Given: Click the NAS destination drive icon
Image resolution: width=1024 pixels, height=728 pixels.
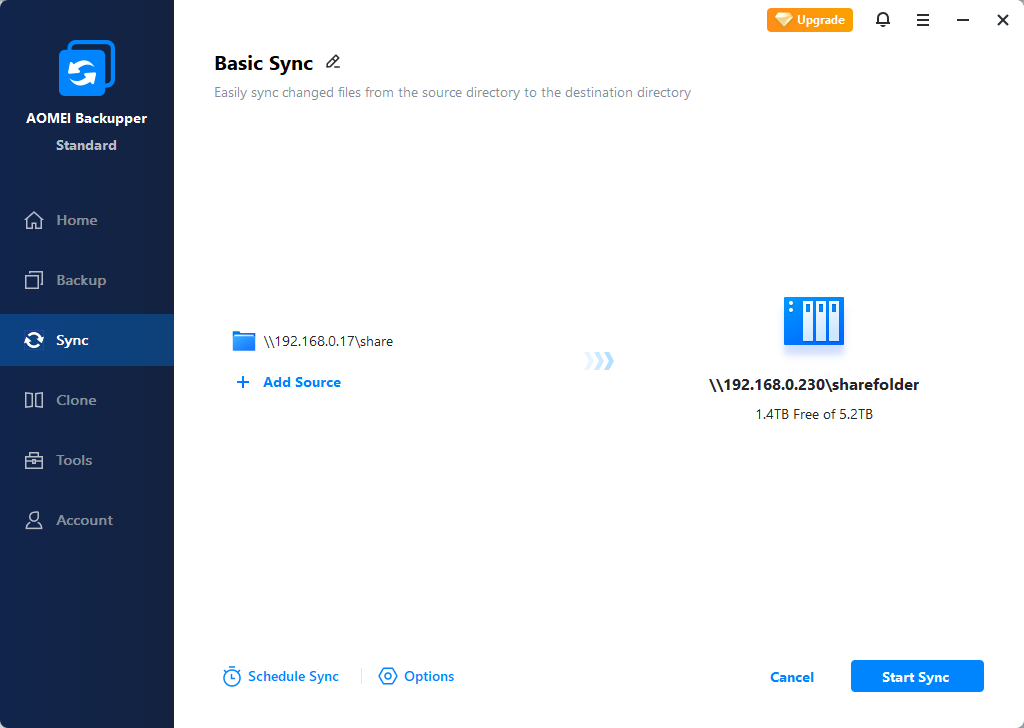Looking at the screenshot, I should pyautogui.click(x=813, y=321).
